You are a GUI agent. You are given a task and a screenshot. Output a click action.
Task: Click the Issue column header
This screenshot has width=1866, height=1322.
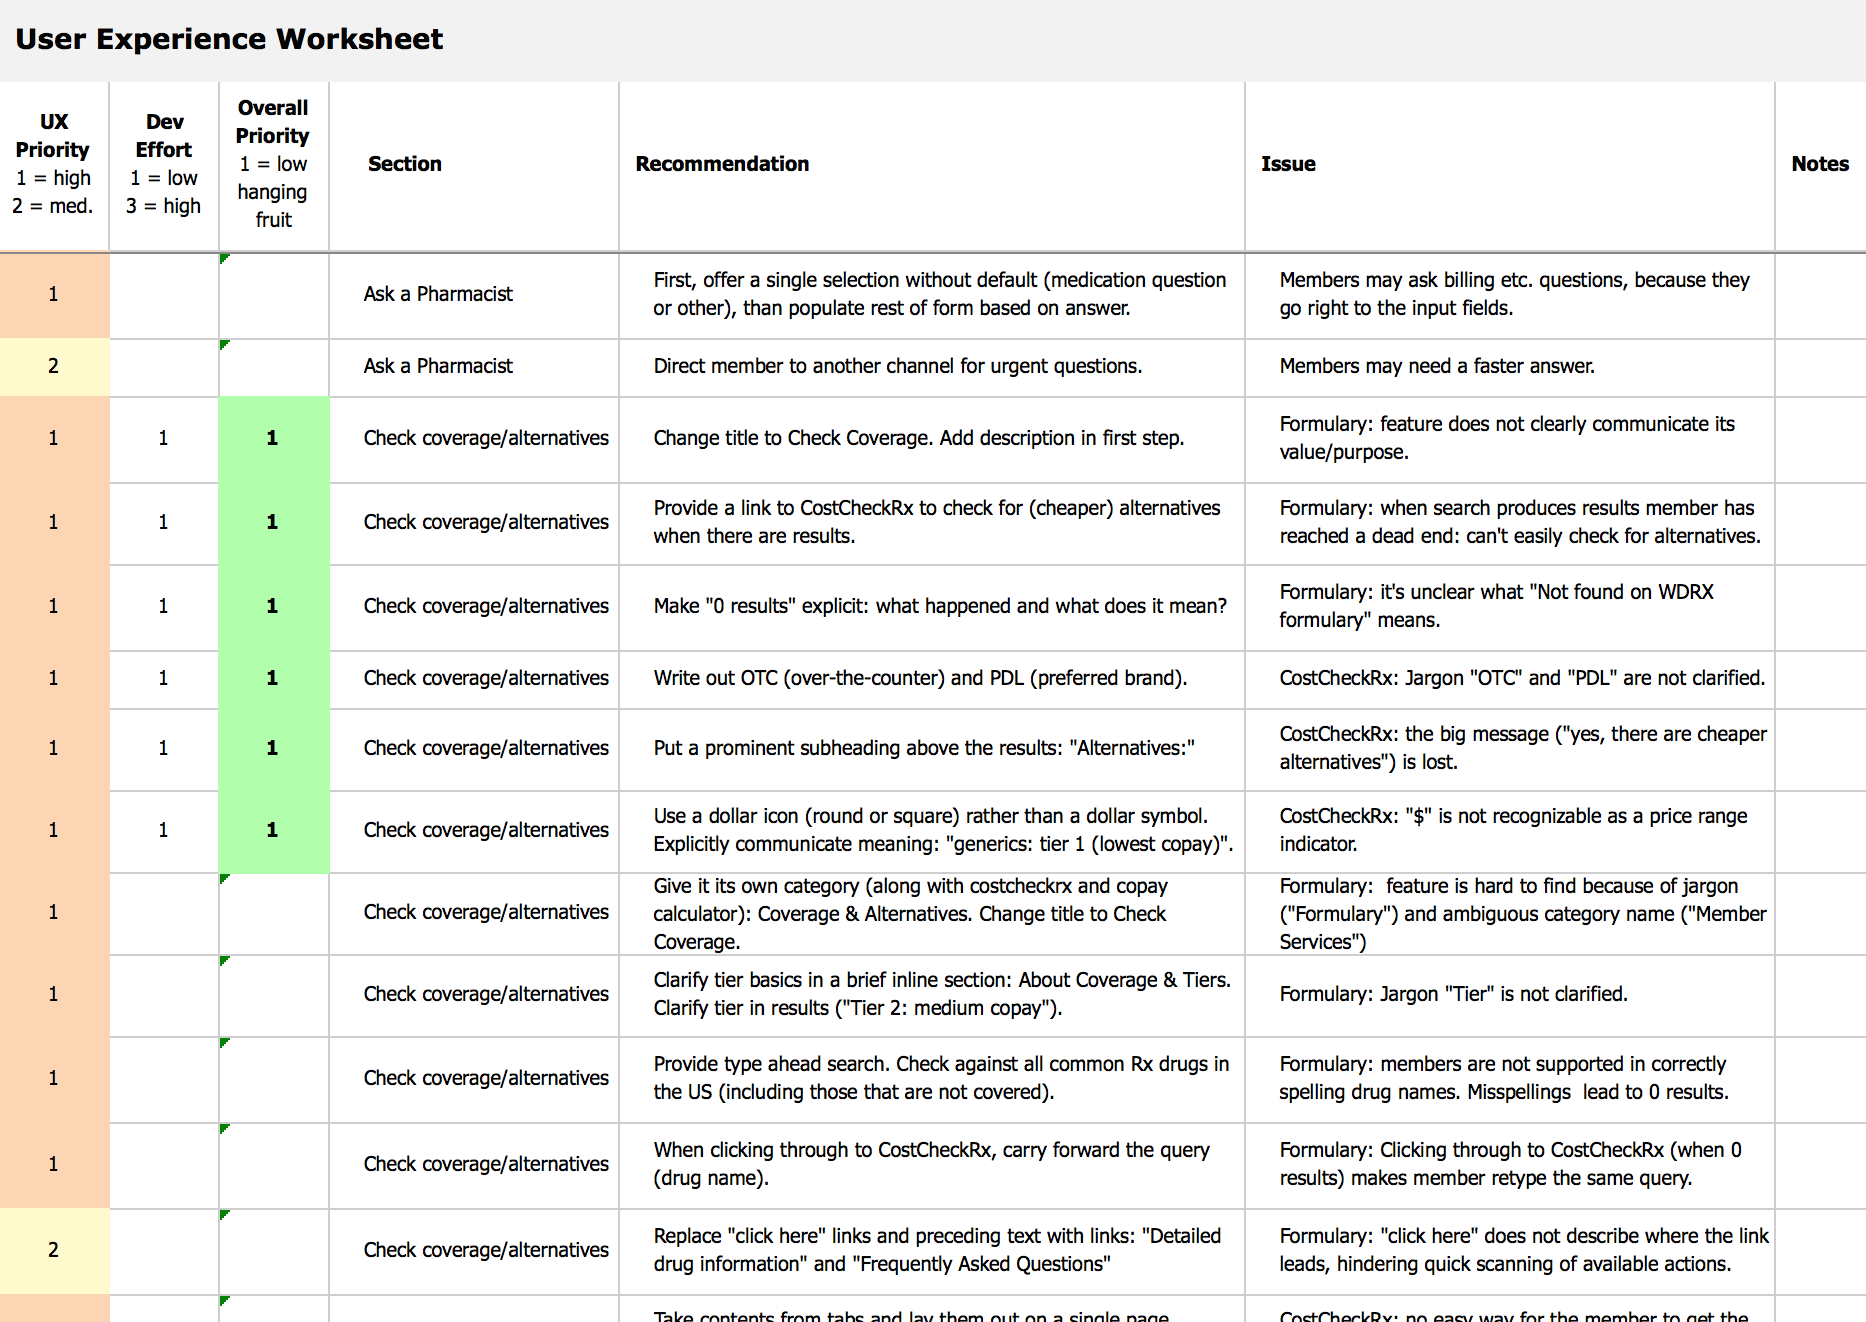1288,164
